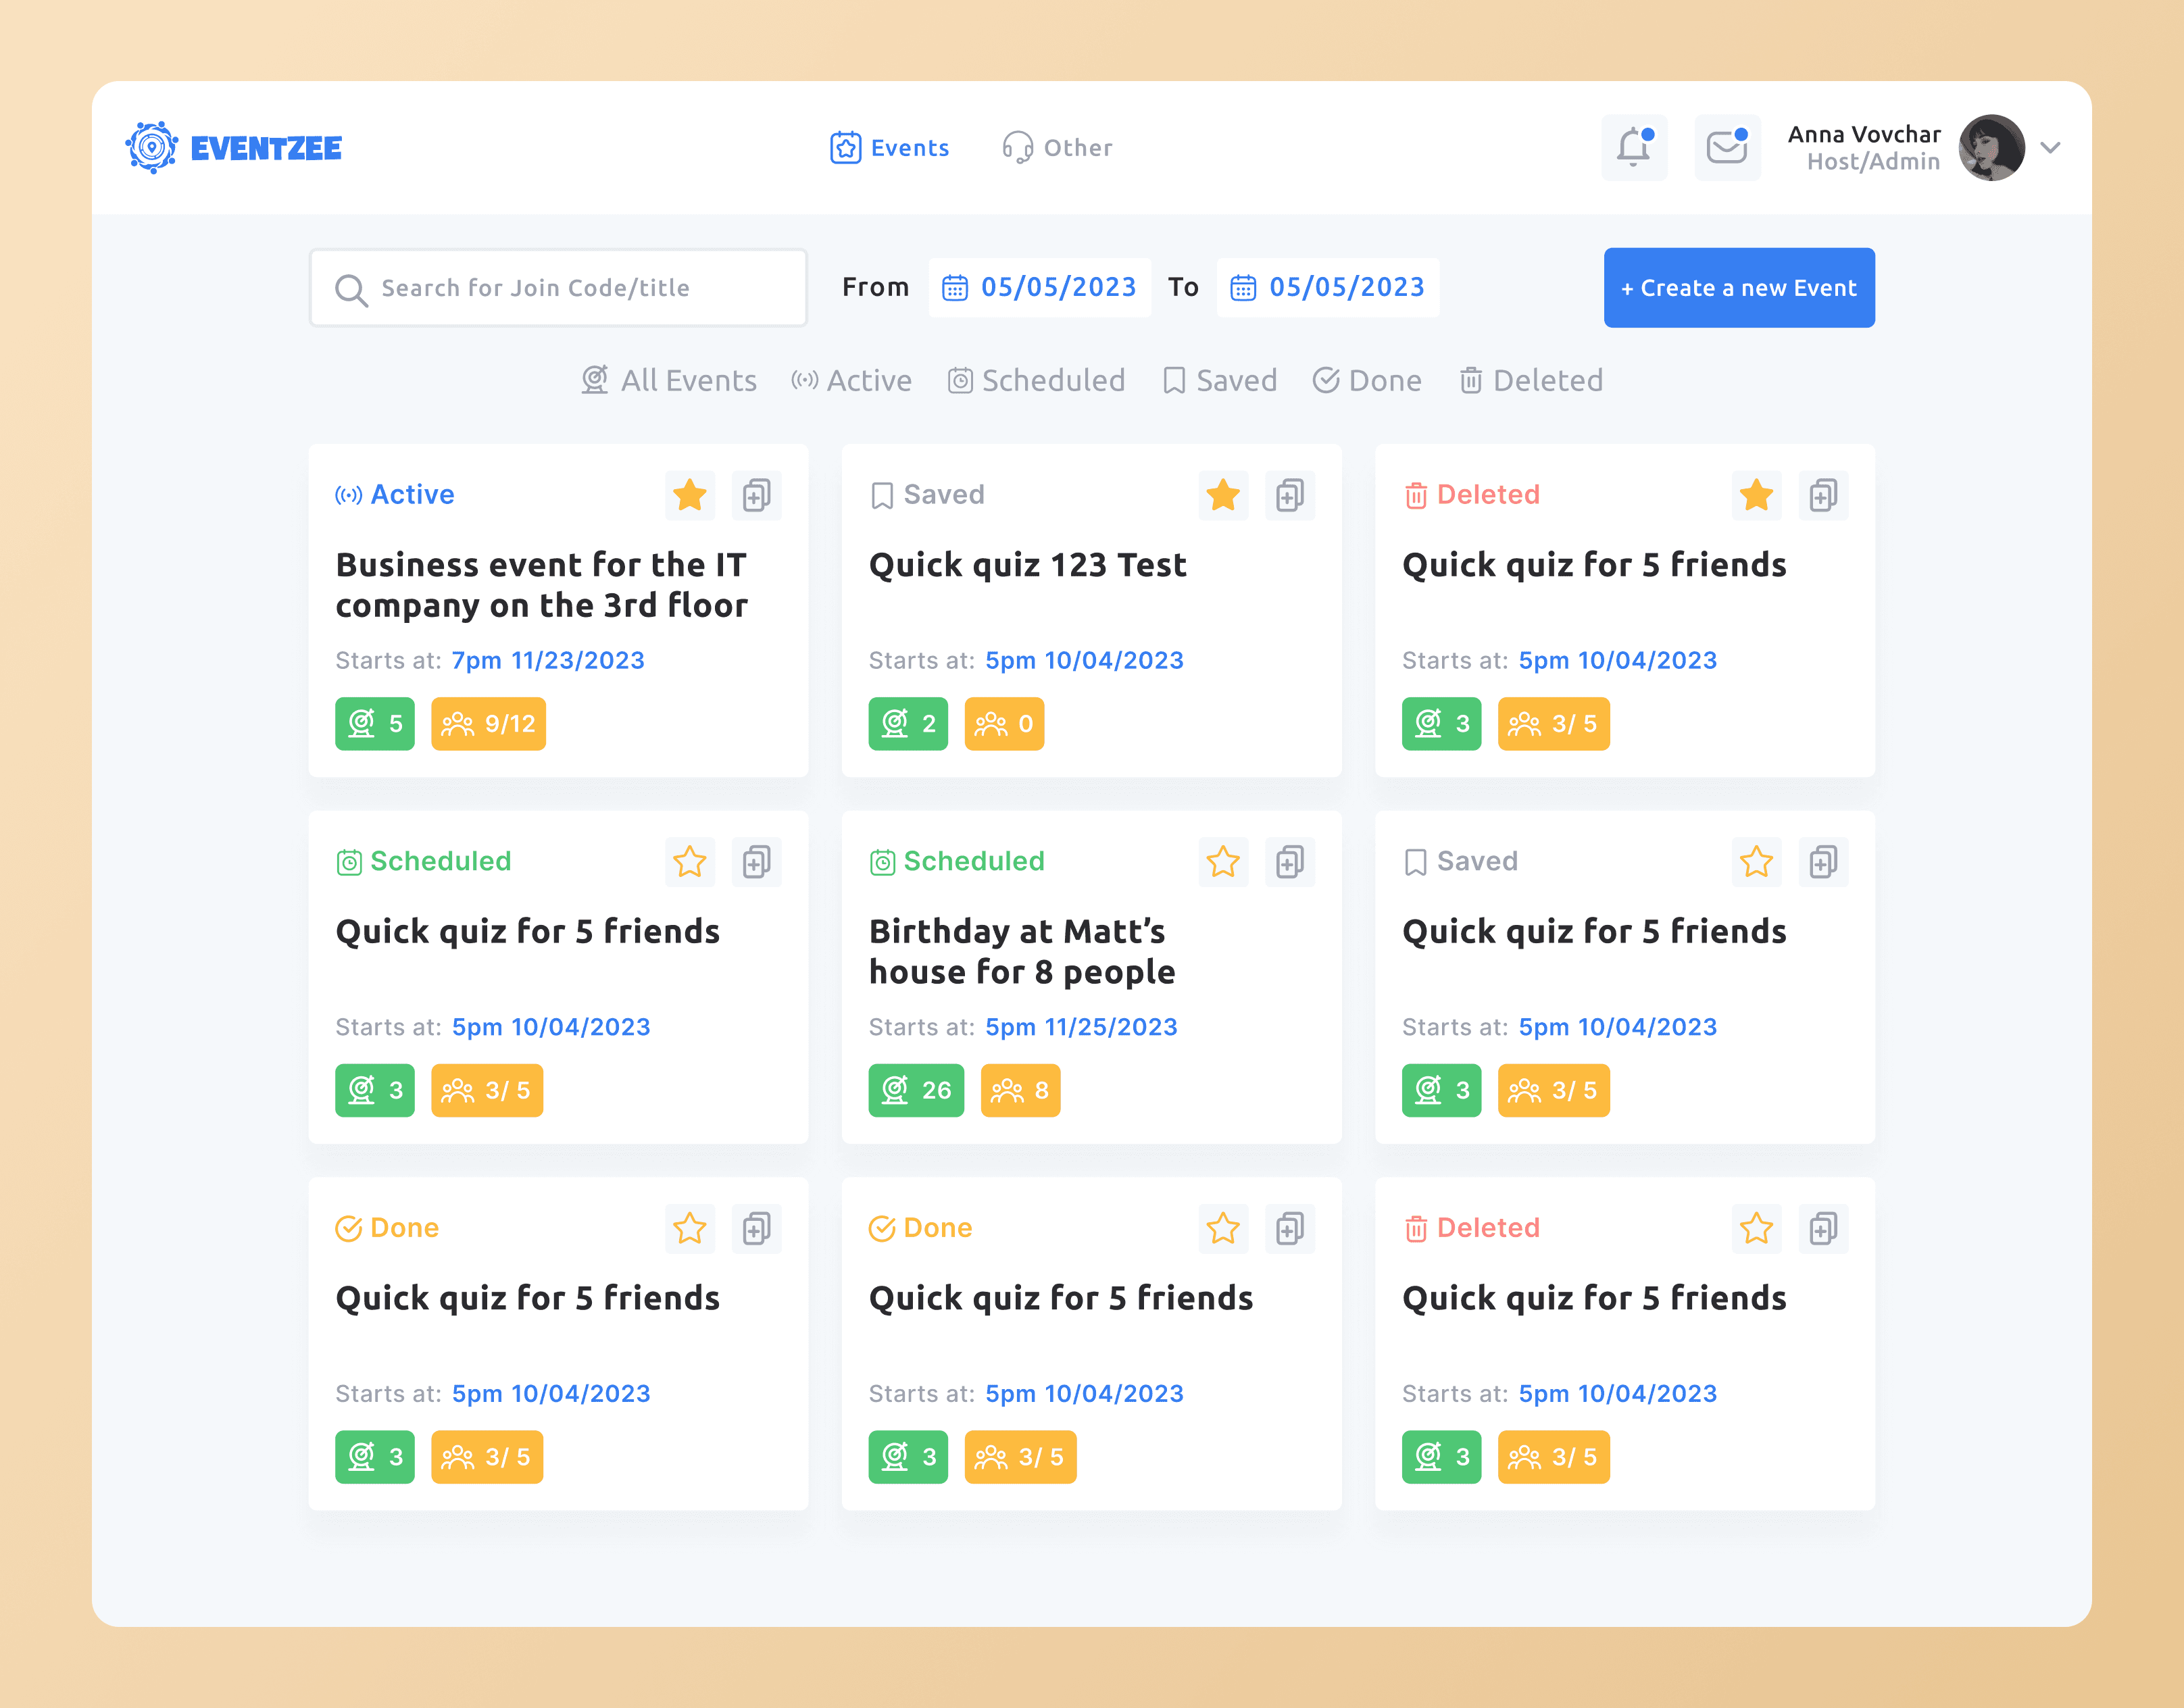Click the Host/Admin role label
This screenshot has width=2184, height=1708.
pyautogui.click(x=1873, y=162)
